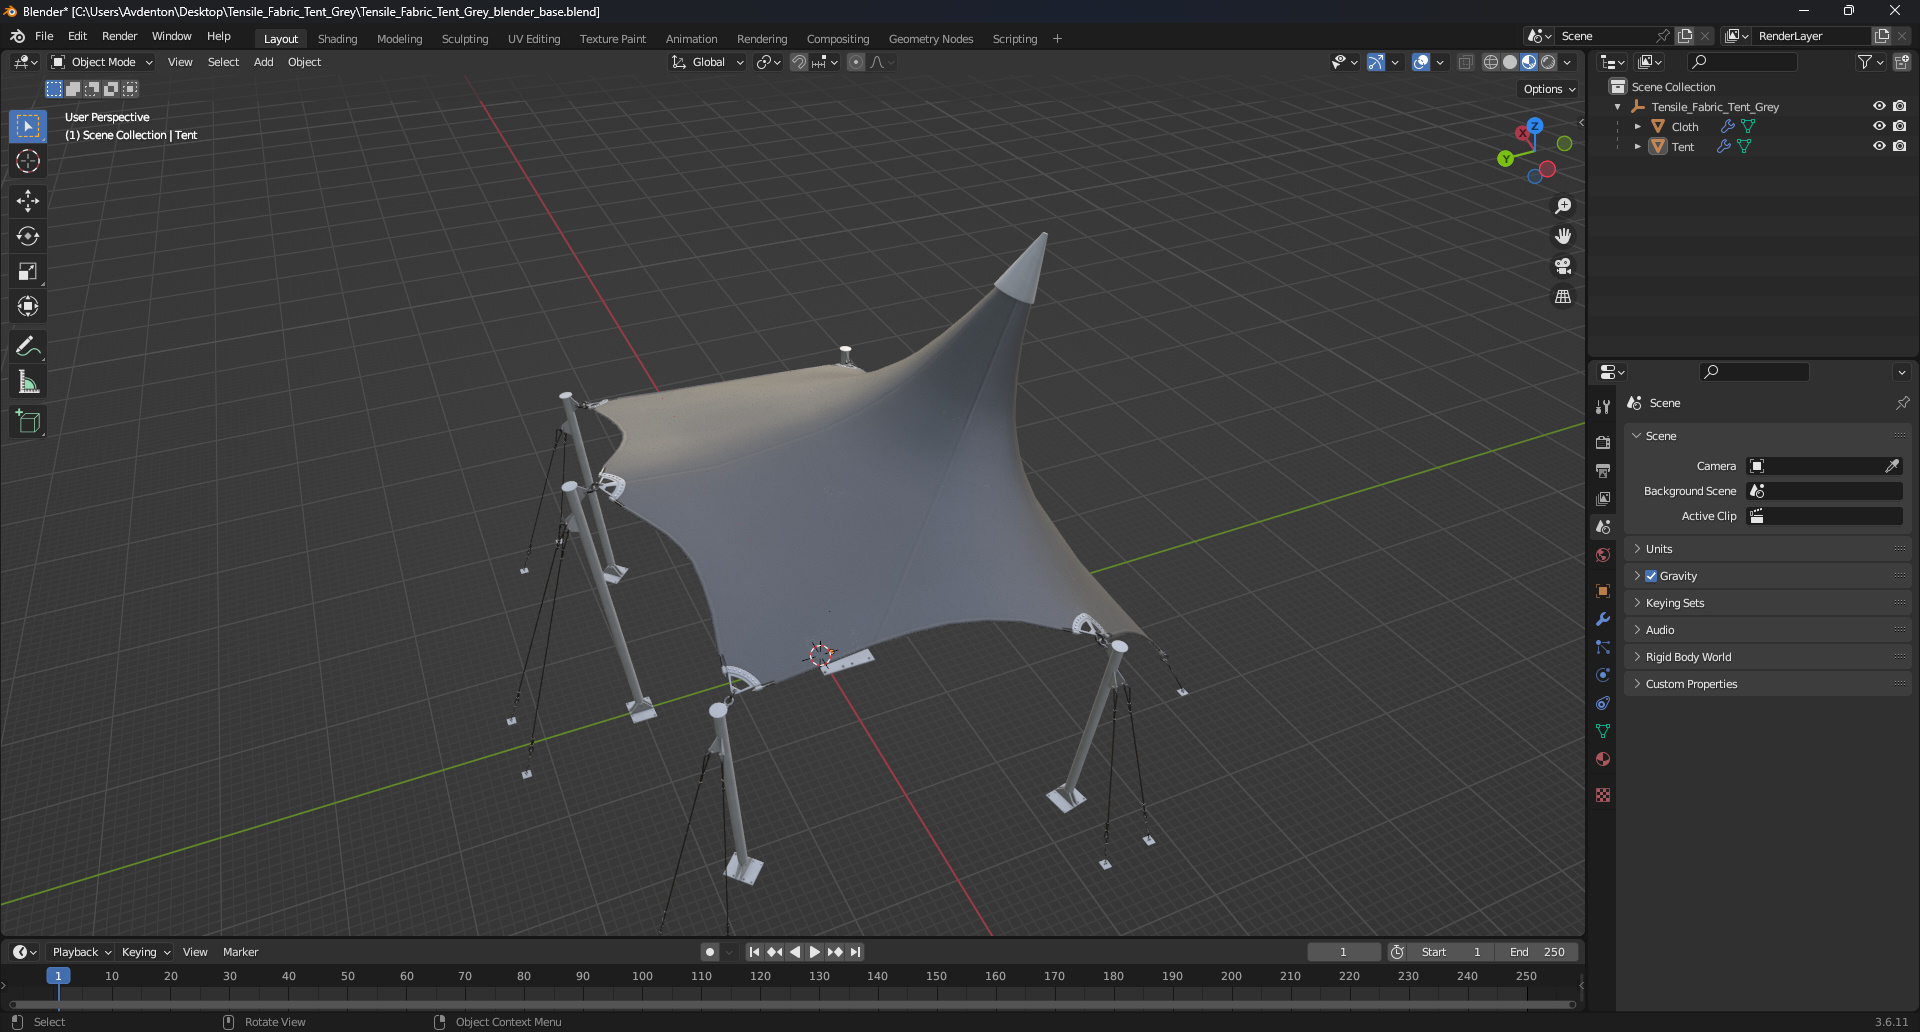The width and height of the screenshot is (1920, 1032).
Task: Open the Modifiers properties tab
Action: coord(1603,619)
